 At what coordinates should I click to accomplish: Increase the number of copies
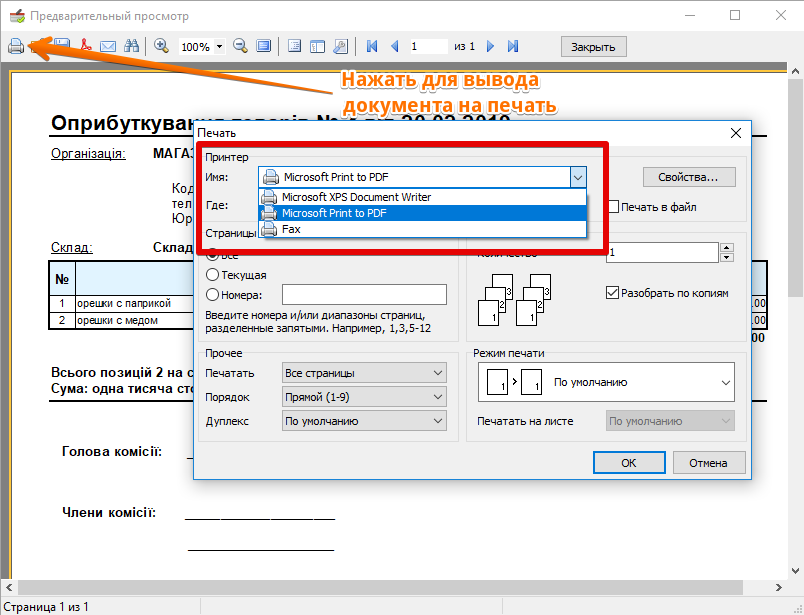tap(727, 248)
